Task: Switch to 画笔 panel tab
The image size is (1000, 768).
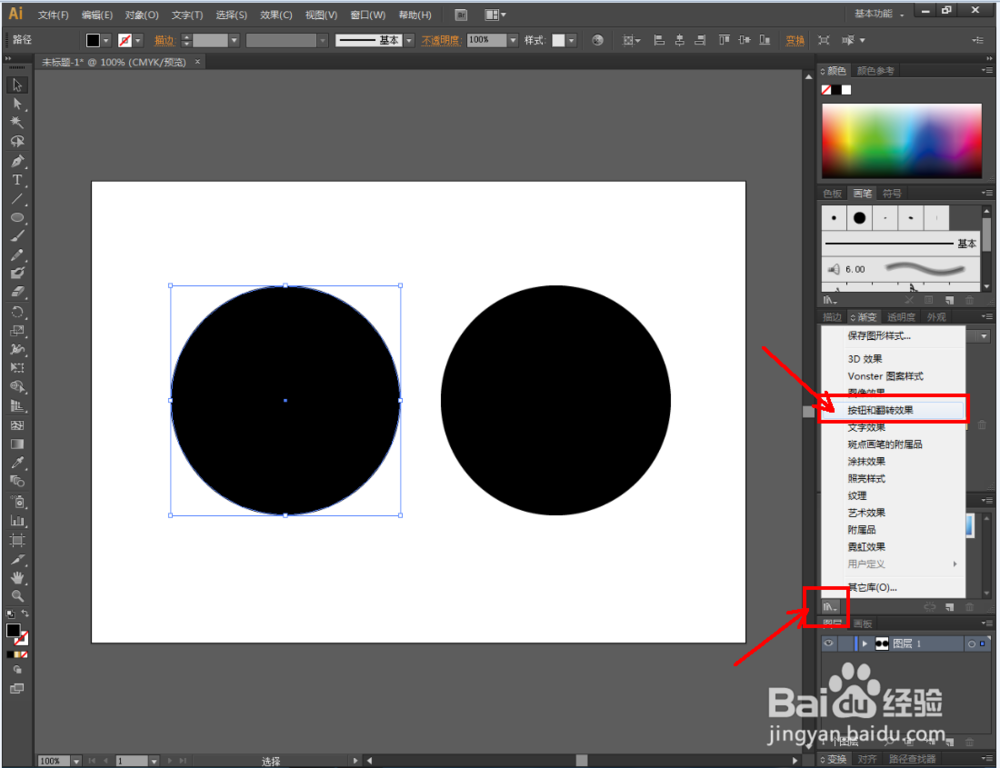Action: click(x=862, y=193)
